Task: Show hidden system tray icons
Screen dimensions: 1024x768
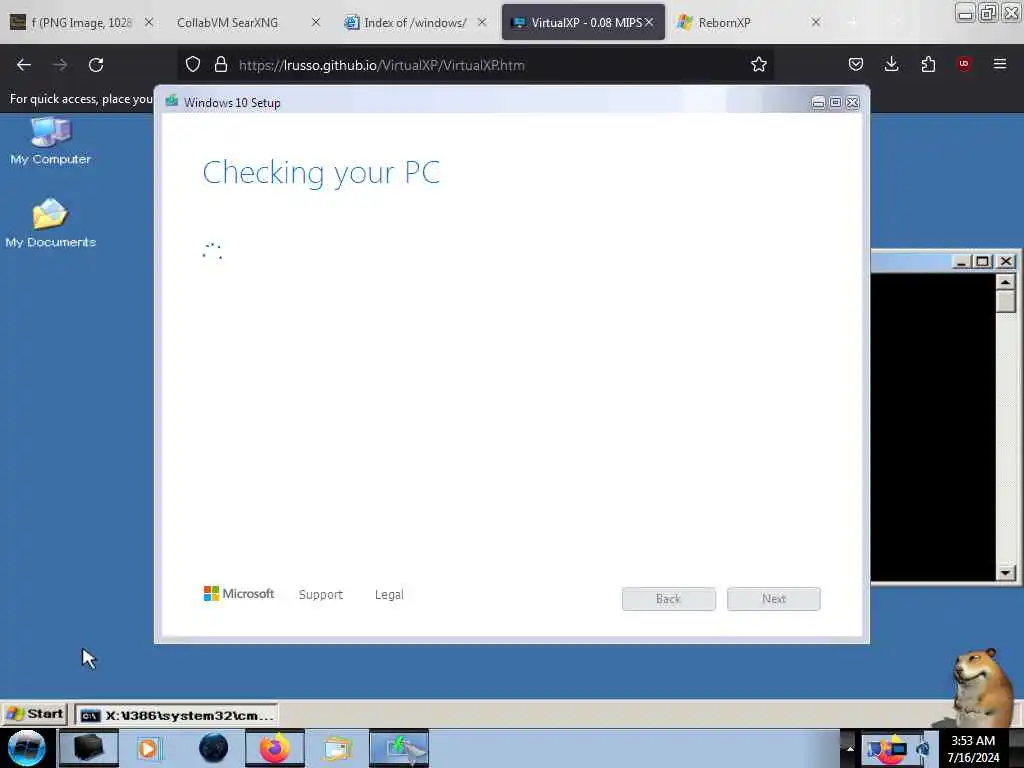Action: [850, 748]
